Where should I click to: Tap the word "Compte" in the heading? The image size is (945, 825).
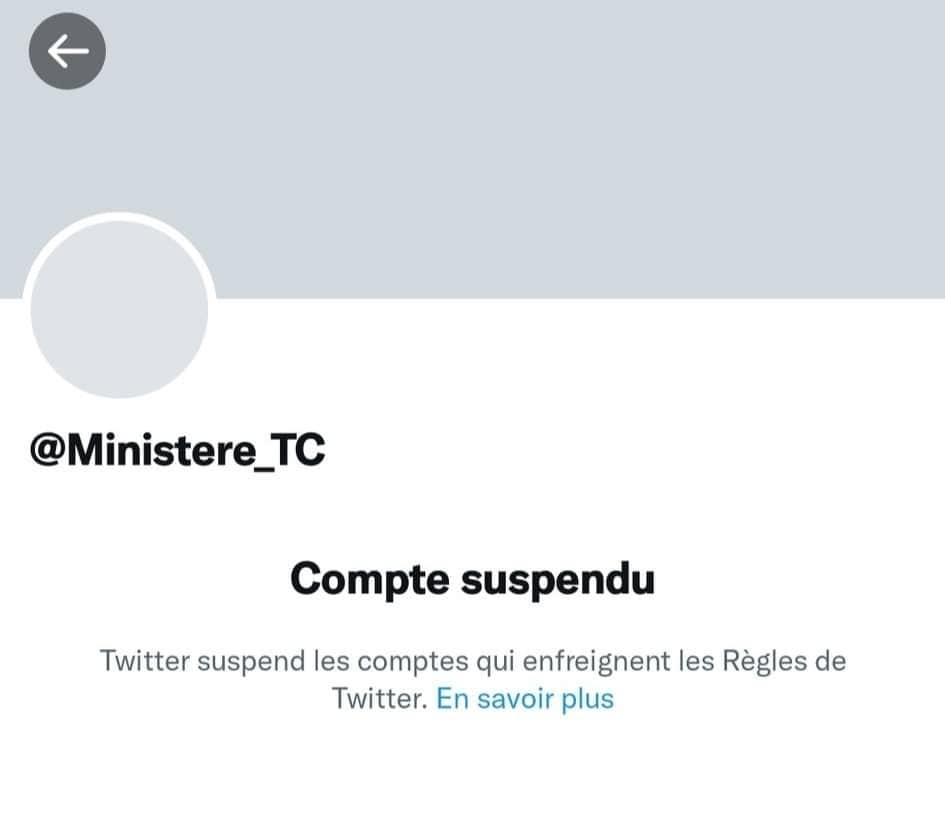click(x=370, y=581)
